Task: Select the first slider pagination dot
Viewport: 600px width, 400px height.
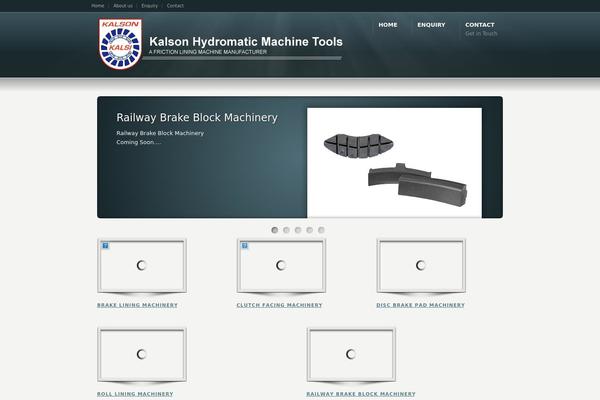Action: click(274, 230)
